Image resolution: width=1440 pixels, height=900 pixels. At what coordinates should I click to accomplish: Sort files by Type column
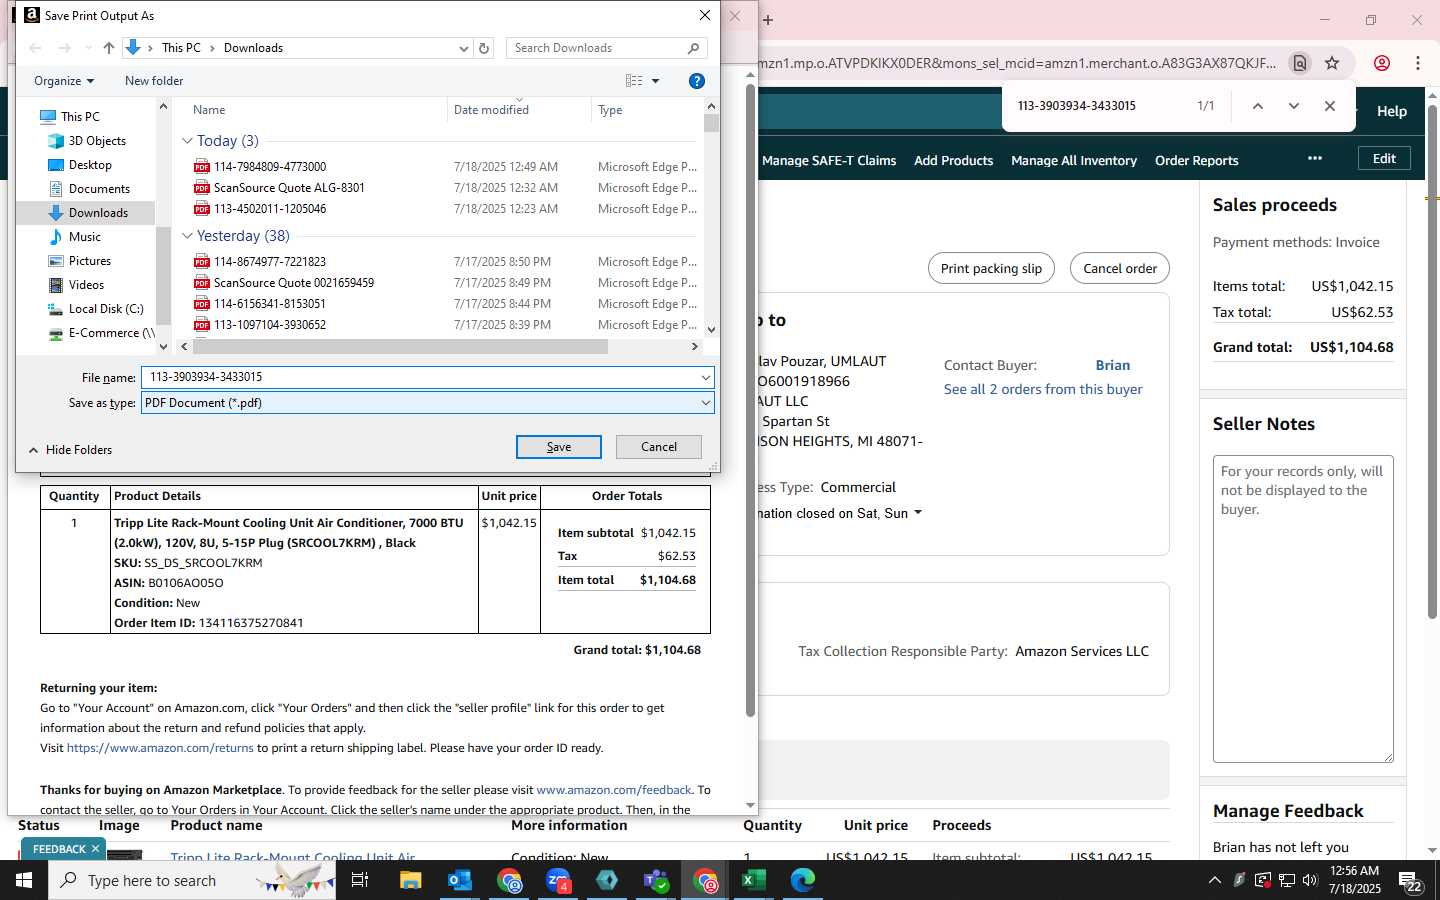[x=610, y=110]
